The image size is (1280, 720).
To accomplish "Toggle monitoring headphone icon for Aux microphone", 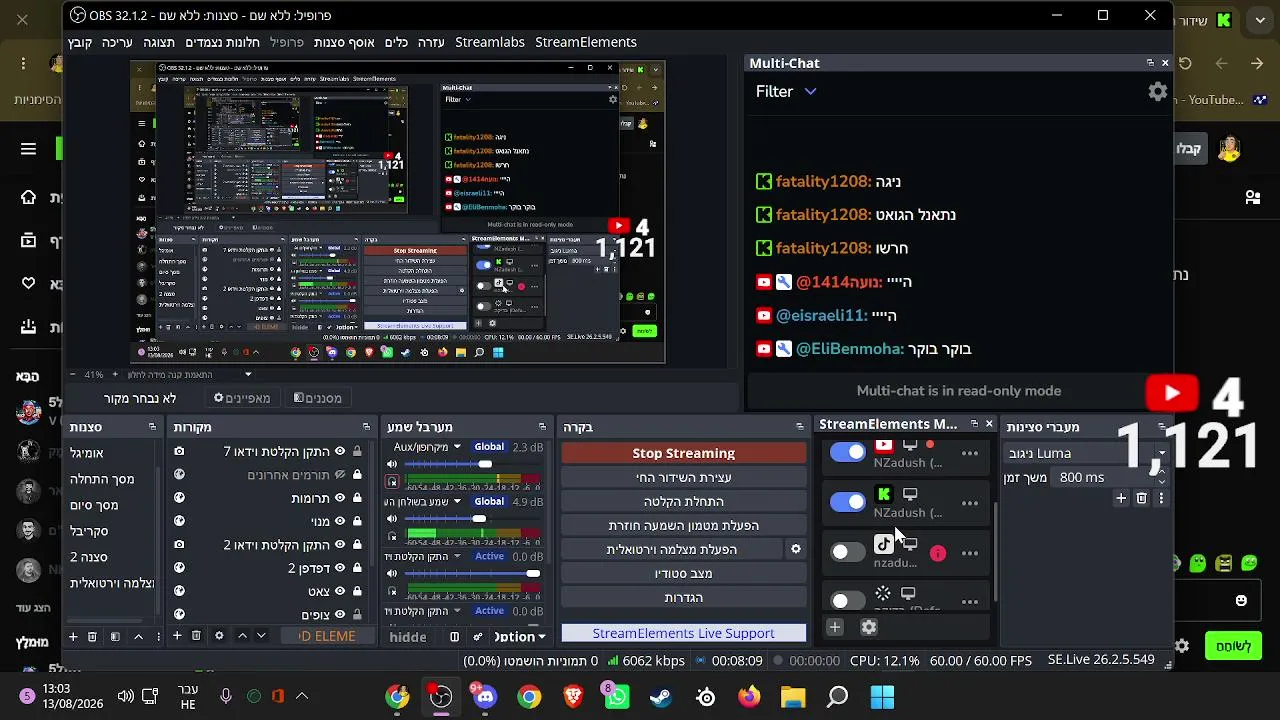I will click(392, 481).
